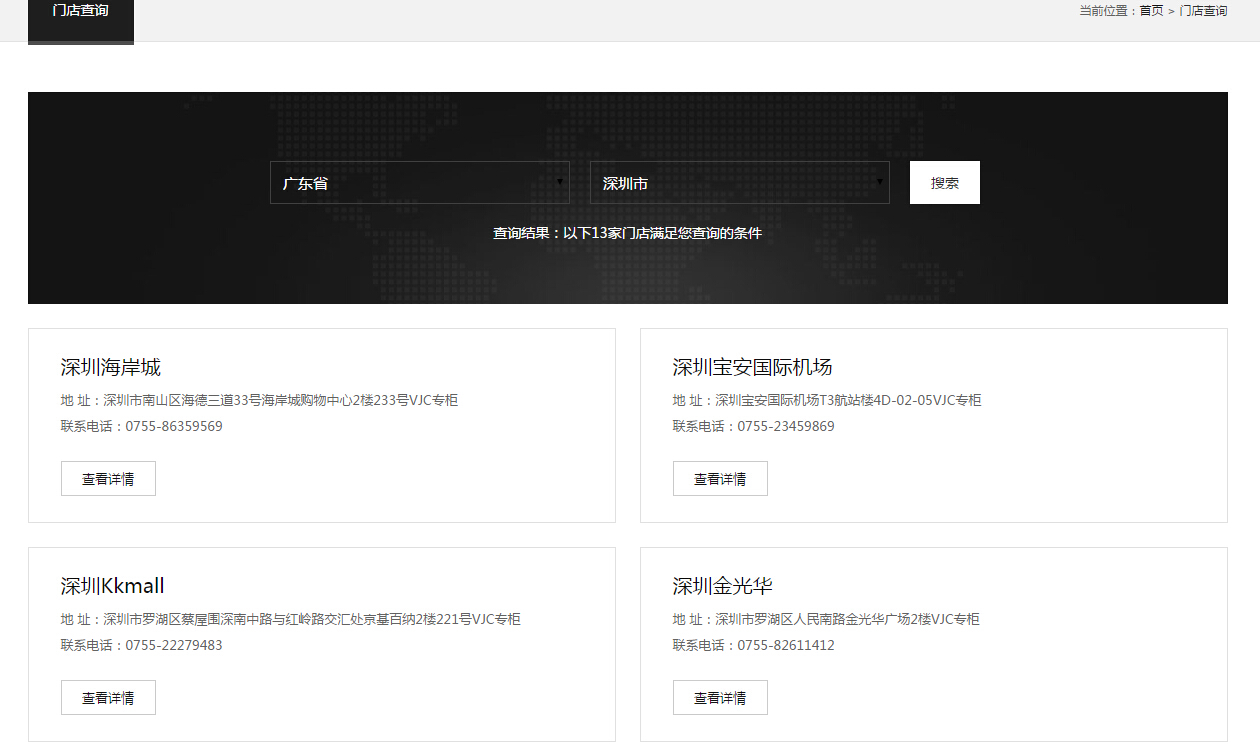Viewport: 1260px width, 748px height.
Task: Select the T3航站楼 airport address line
Action: click(827, 400)
